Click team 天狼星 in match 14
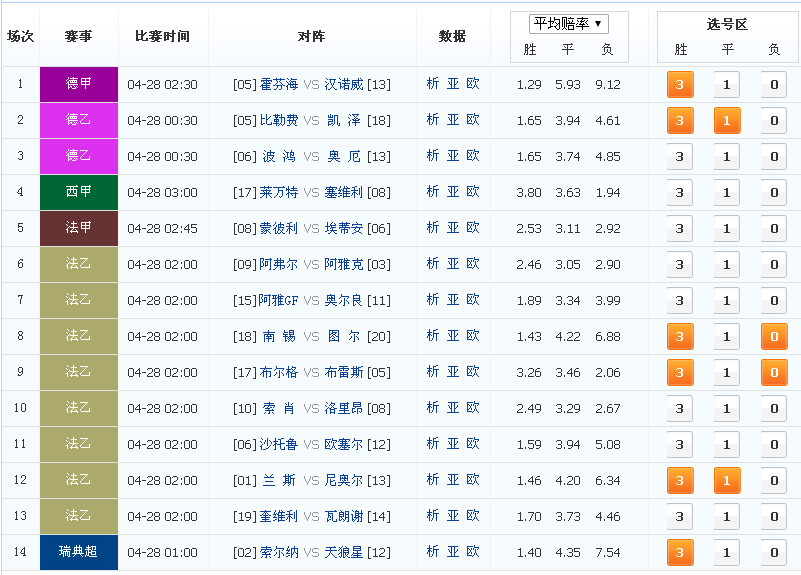The image size is (801, 575). click(344, 553)
